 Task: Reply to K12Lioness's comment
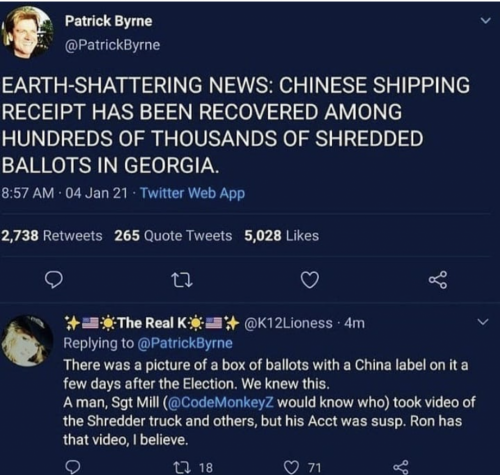[x=72, y=467]
